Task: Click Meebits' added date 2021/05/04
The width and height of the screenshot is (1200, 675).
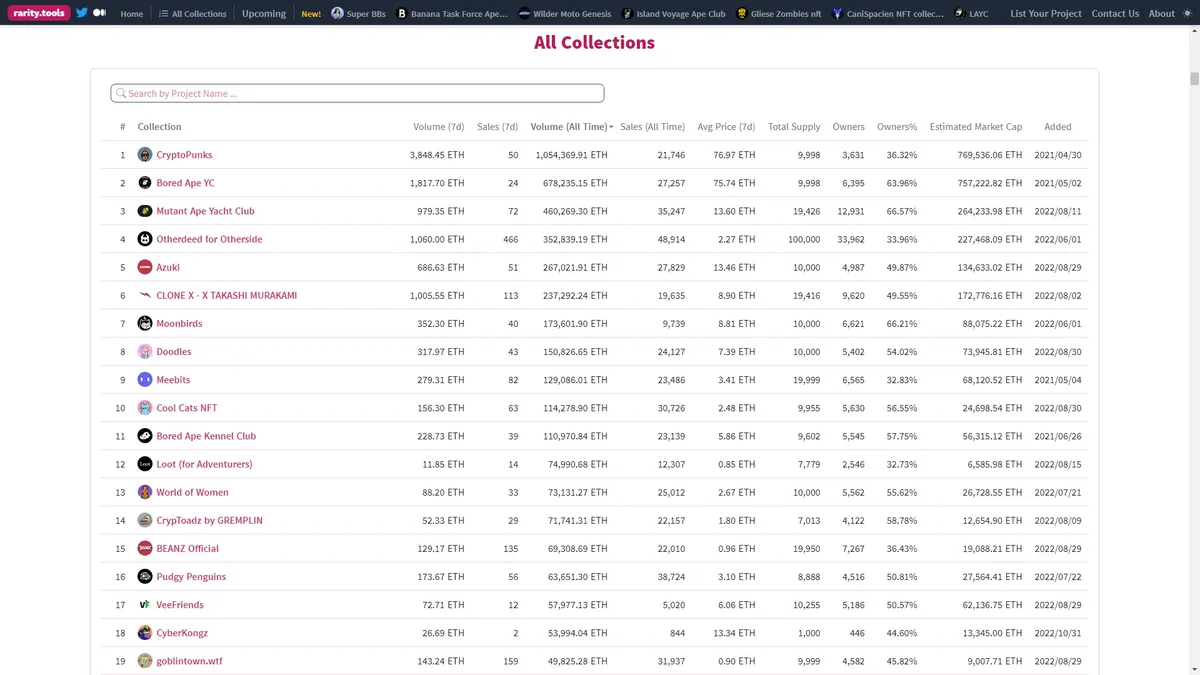Action: point(1058,380)
